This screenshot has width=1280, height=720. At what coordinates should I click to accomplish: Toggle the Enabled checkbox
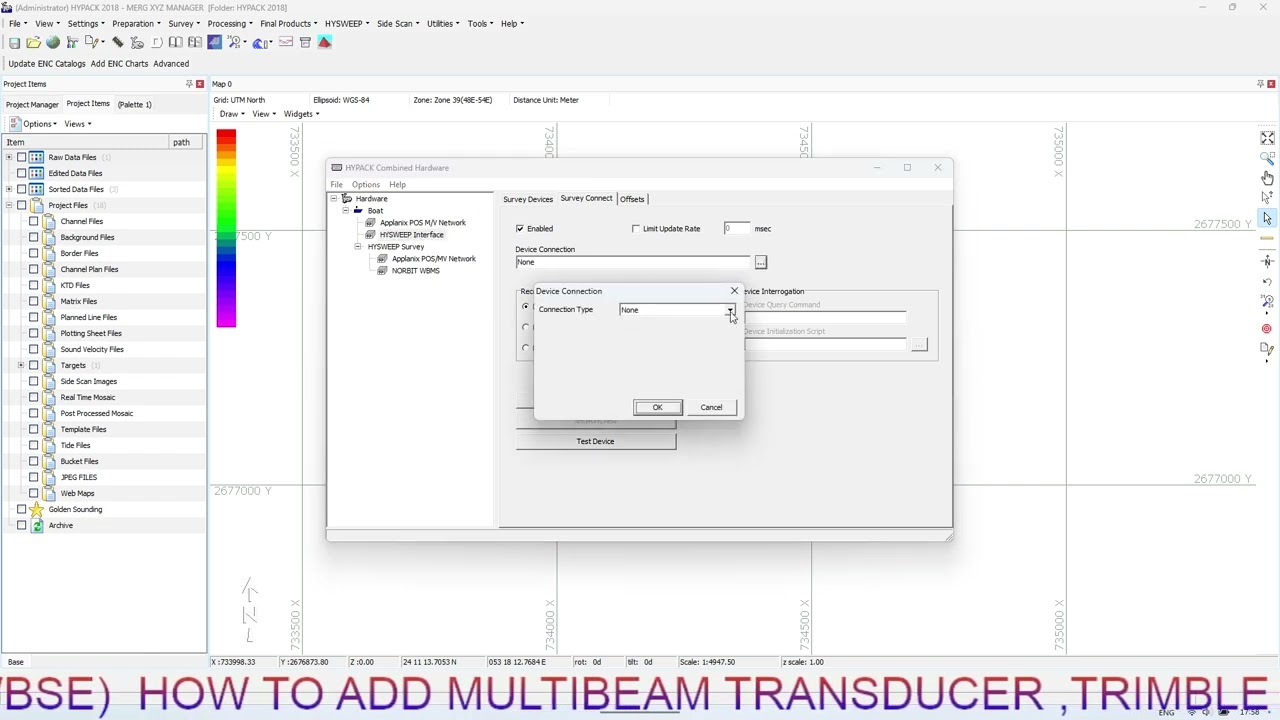click(x=520, y=229)
